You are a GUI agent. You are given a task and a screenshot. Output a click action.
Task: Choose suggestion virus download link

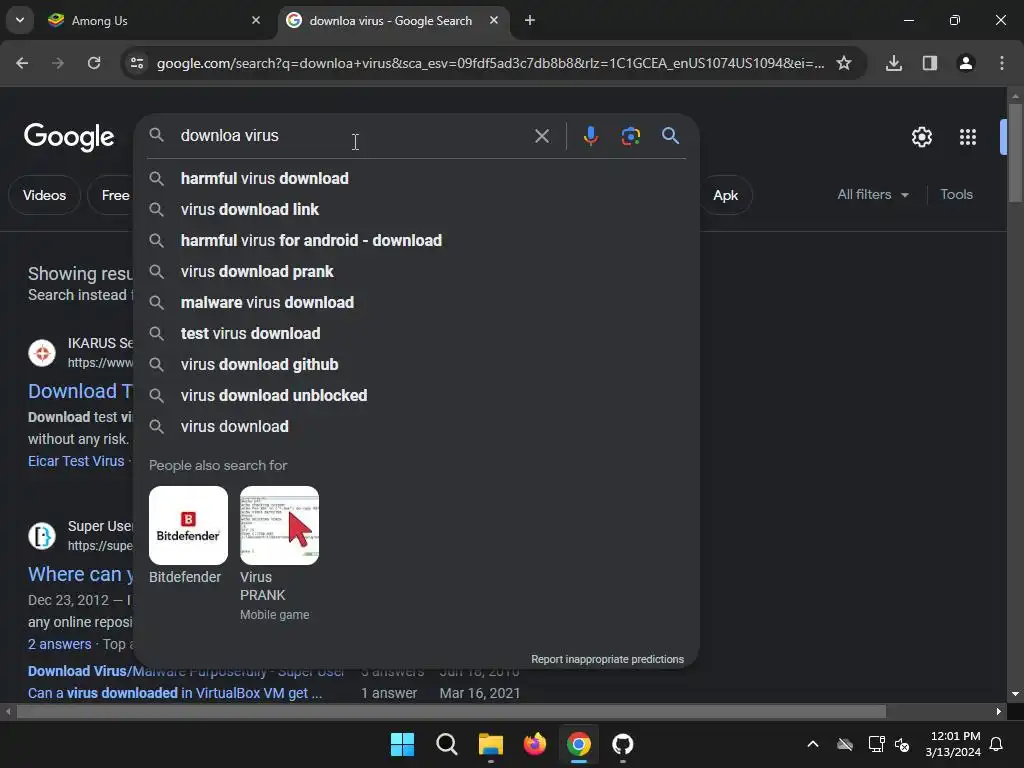point(417,210)
